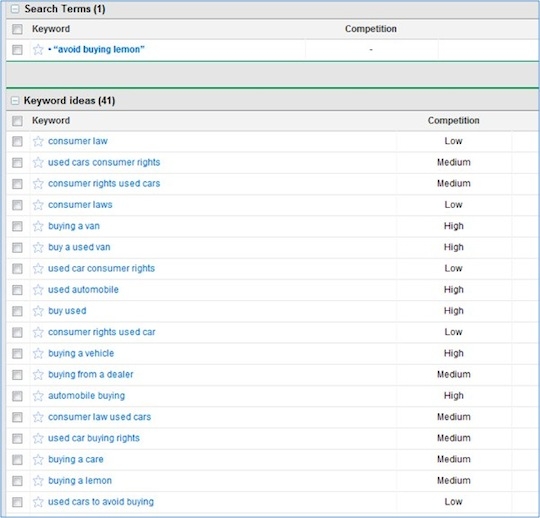This screenshot has width=540, height=518.
Task: Star the buying a van keyword
Action: click(x=38, y=226)
